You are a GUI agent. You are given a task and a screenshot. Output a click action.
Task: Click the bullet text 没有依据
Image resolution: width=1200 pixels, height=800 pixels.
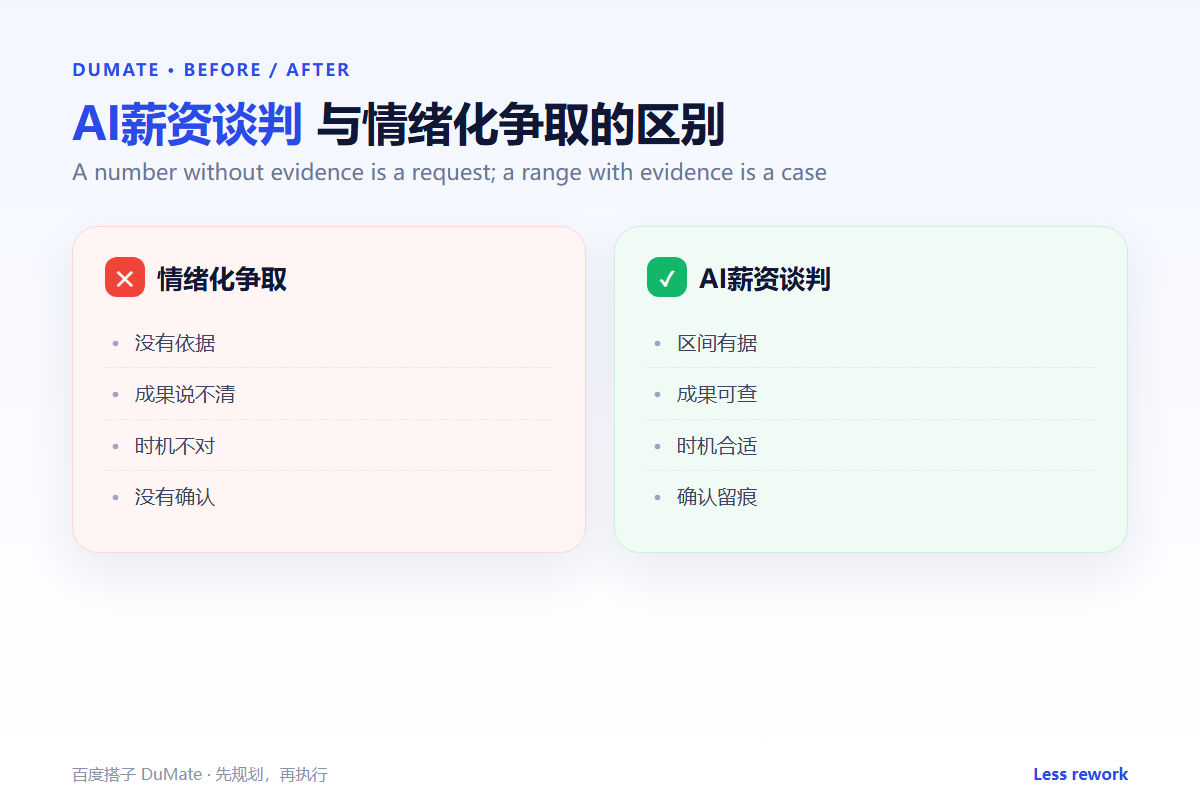[175, 343]
